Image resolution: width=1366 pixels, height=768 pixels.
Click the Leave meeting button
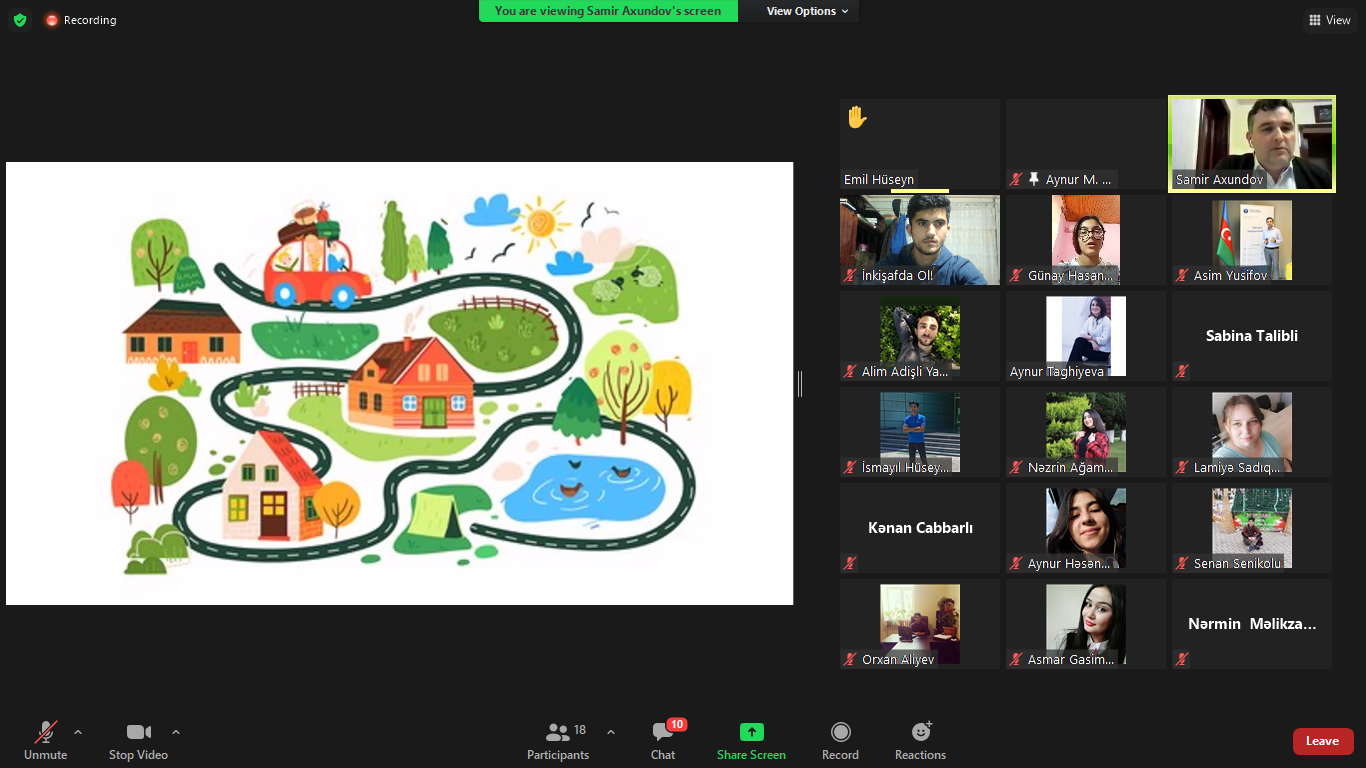[1322, 741]
